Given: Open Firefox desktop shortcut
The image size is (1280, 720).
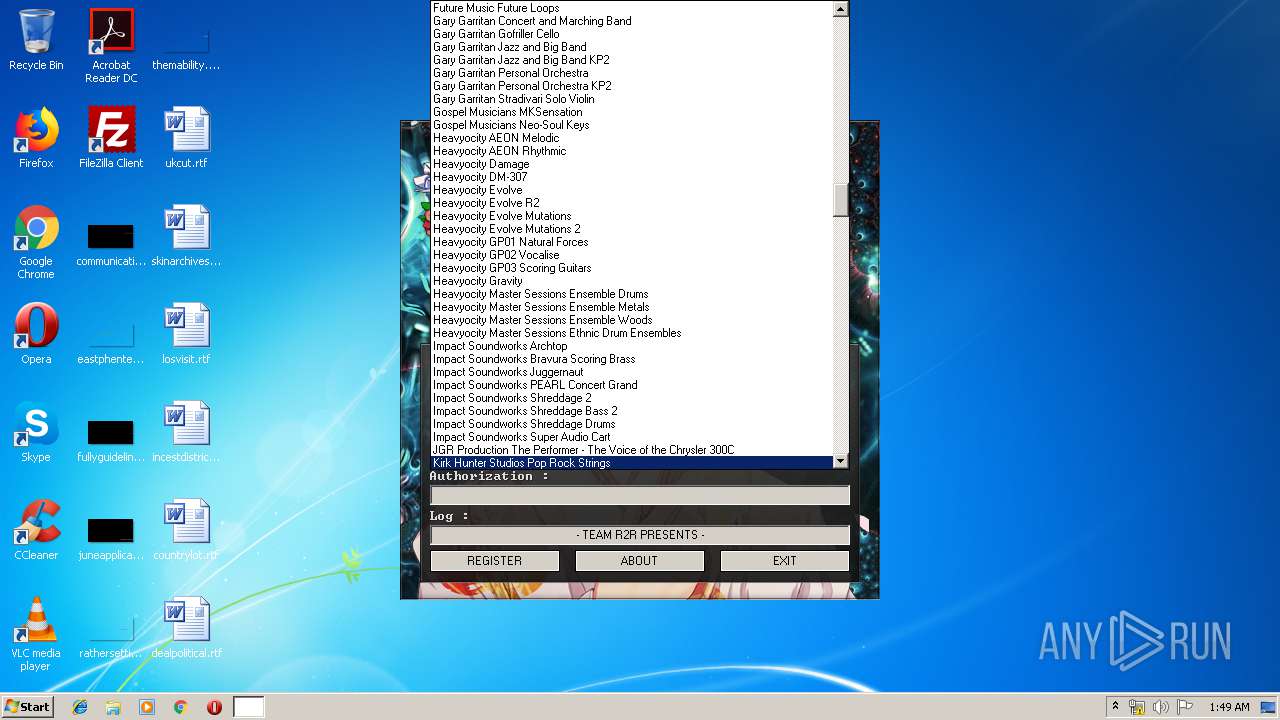Looking at the screenshot, I should pyautogui.click(x=36, y=138).
